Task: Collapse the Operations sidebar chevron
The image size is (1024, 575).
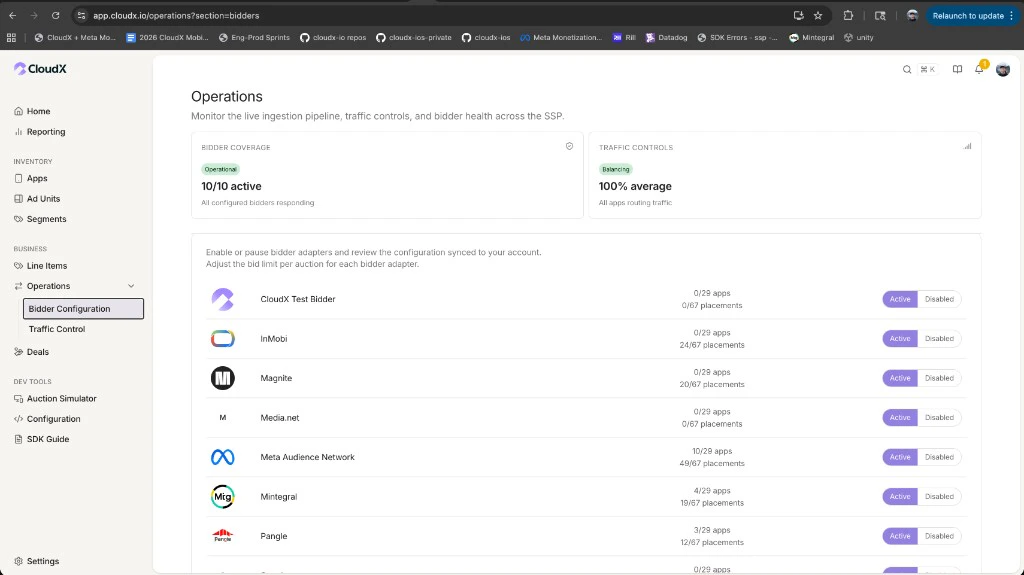Action: click(131, 286)
